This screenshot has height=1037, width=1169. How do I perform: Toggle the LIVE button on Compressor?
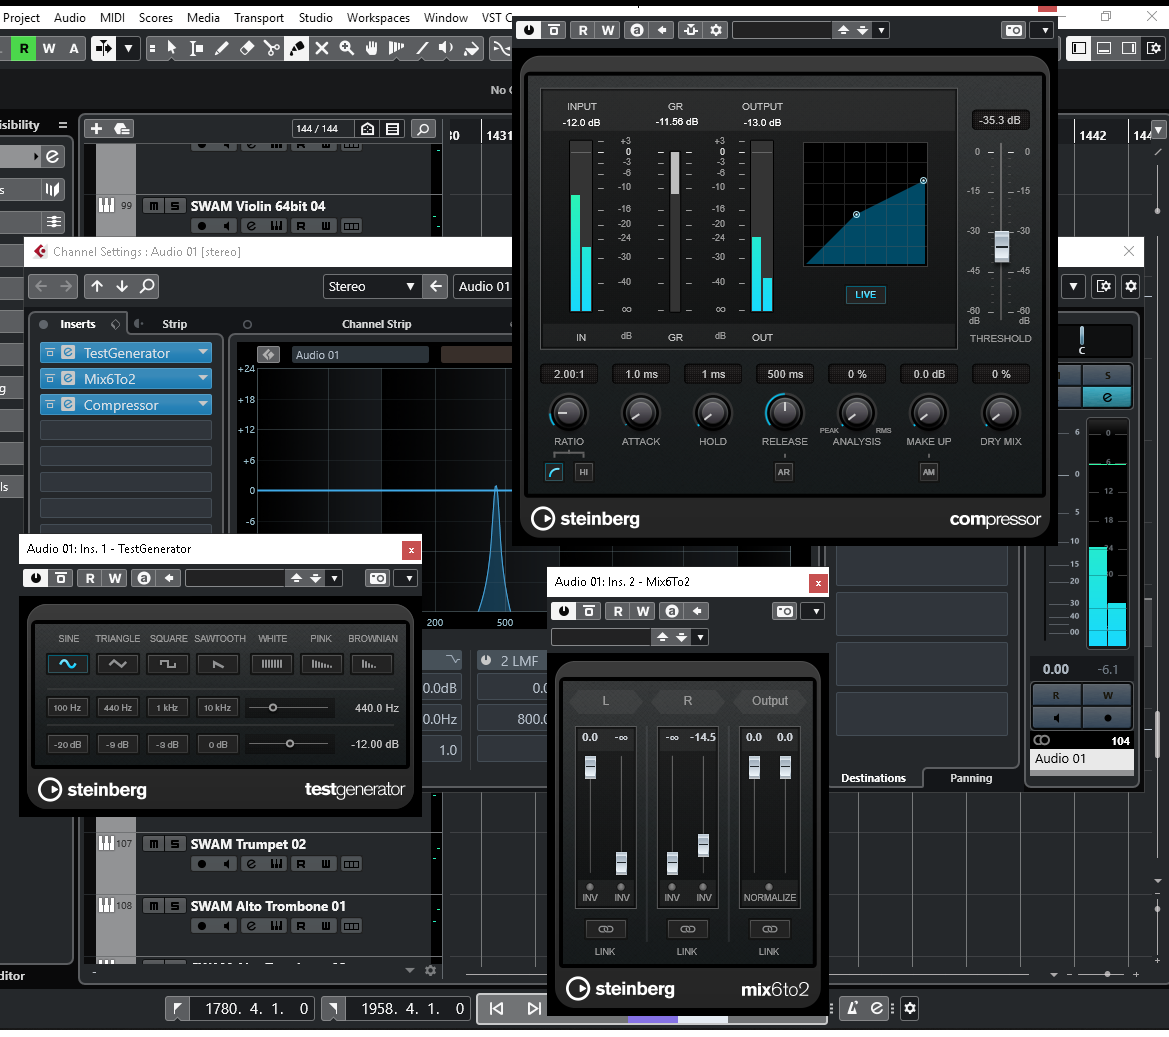point(866,294)
